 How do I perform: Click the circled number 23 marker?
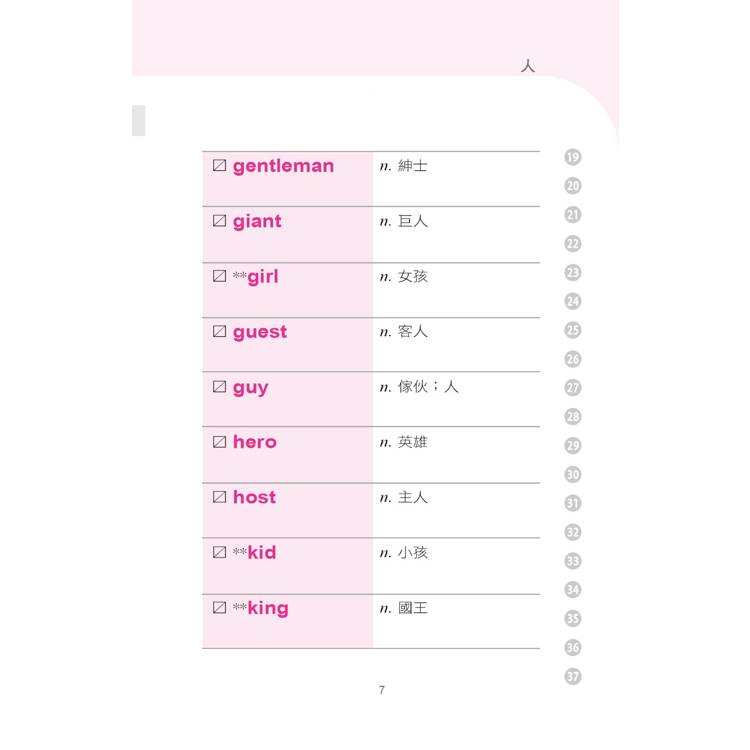[573, 272]
